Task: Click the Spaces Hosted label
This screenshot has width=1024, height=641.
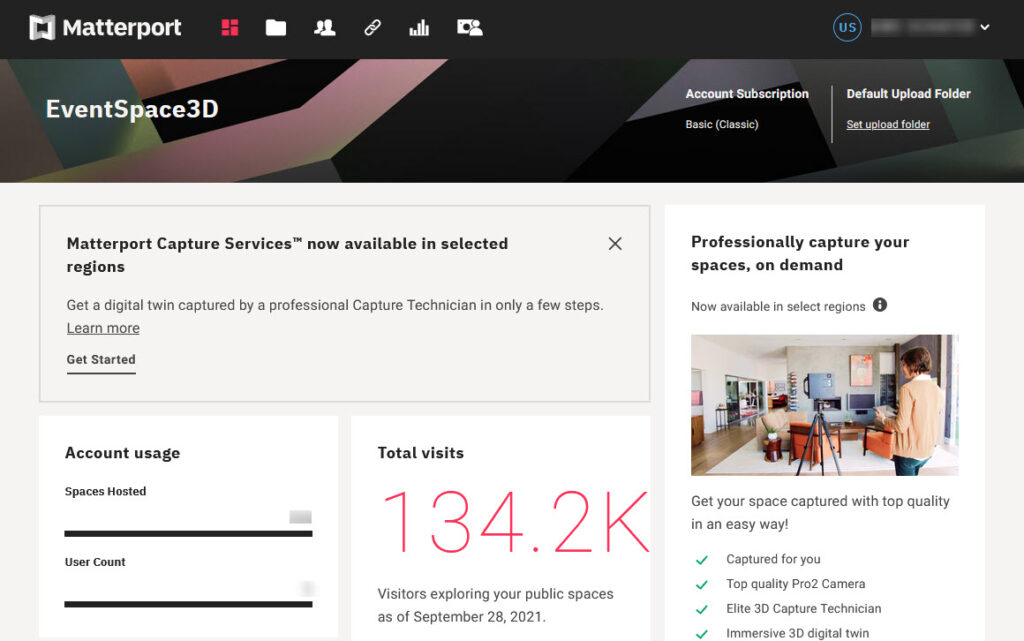Action: click(x=105, y=492)
